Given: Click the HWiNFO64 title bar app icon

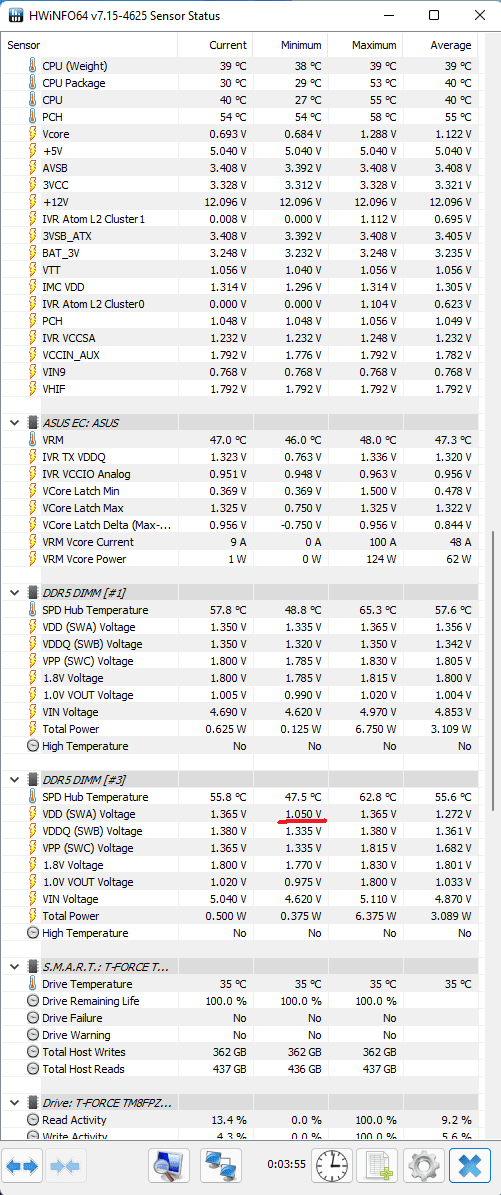Looking at the screenshot, I should [16, 15].
